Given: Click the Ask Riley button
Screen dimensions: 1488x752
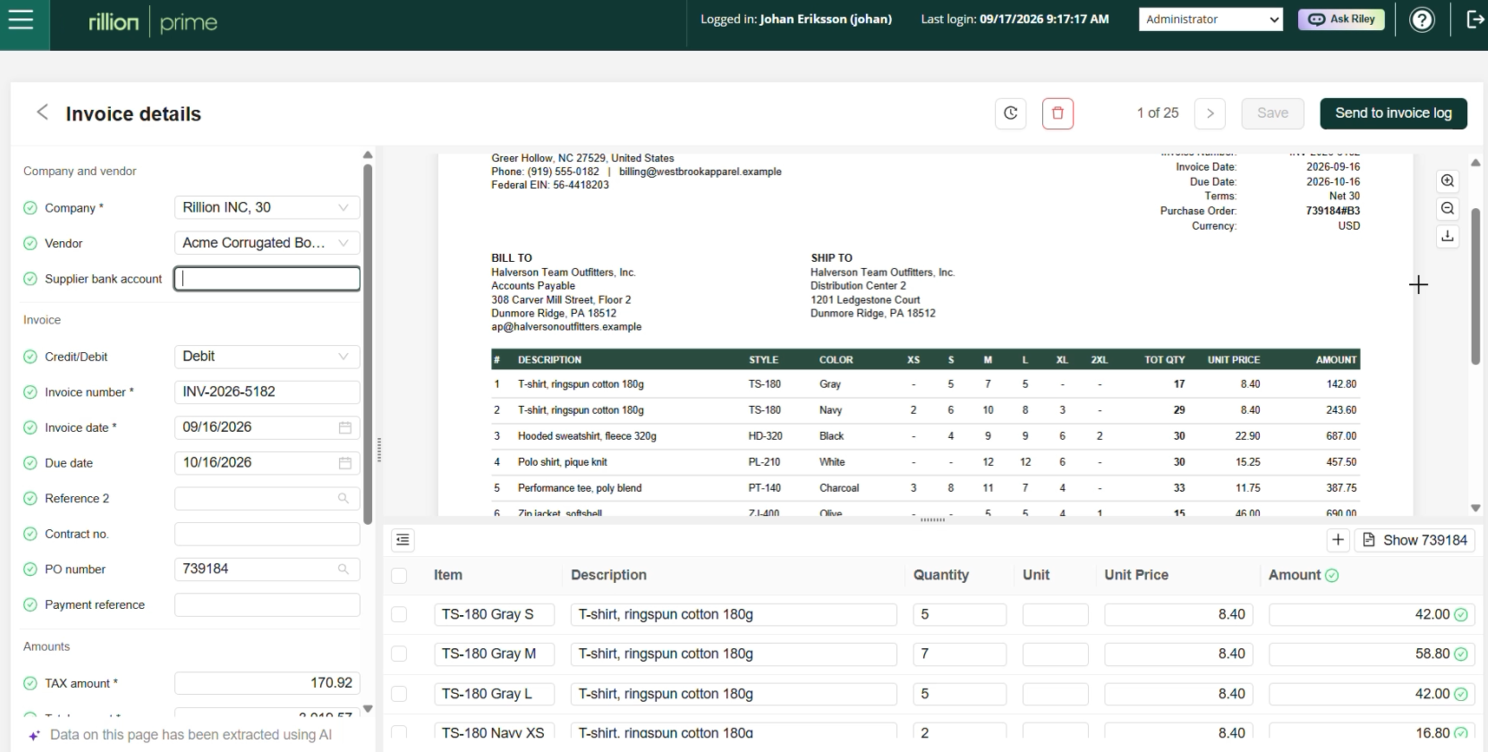Looking at the screenshot, I should point(1342,19).
